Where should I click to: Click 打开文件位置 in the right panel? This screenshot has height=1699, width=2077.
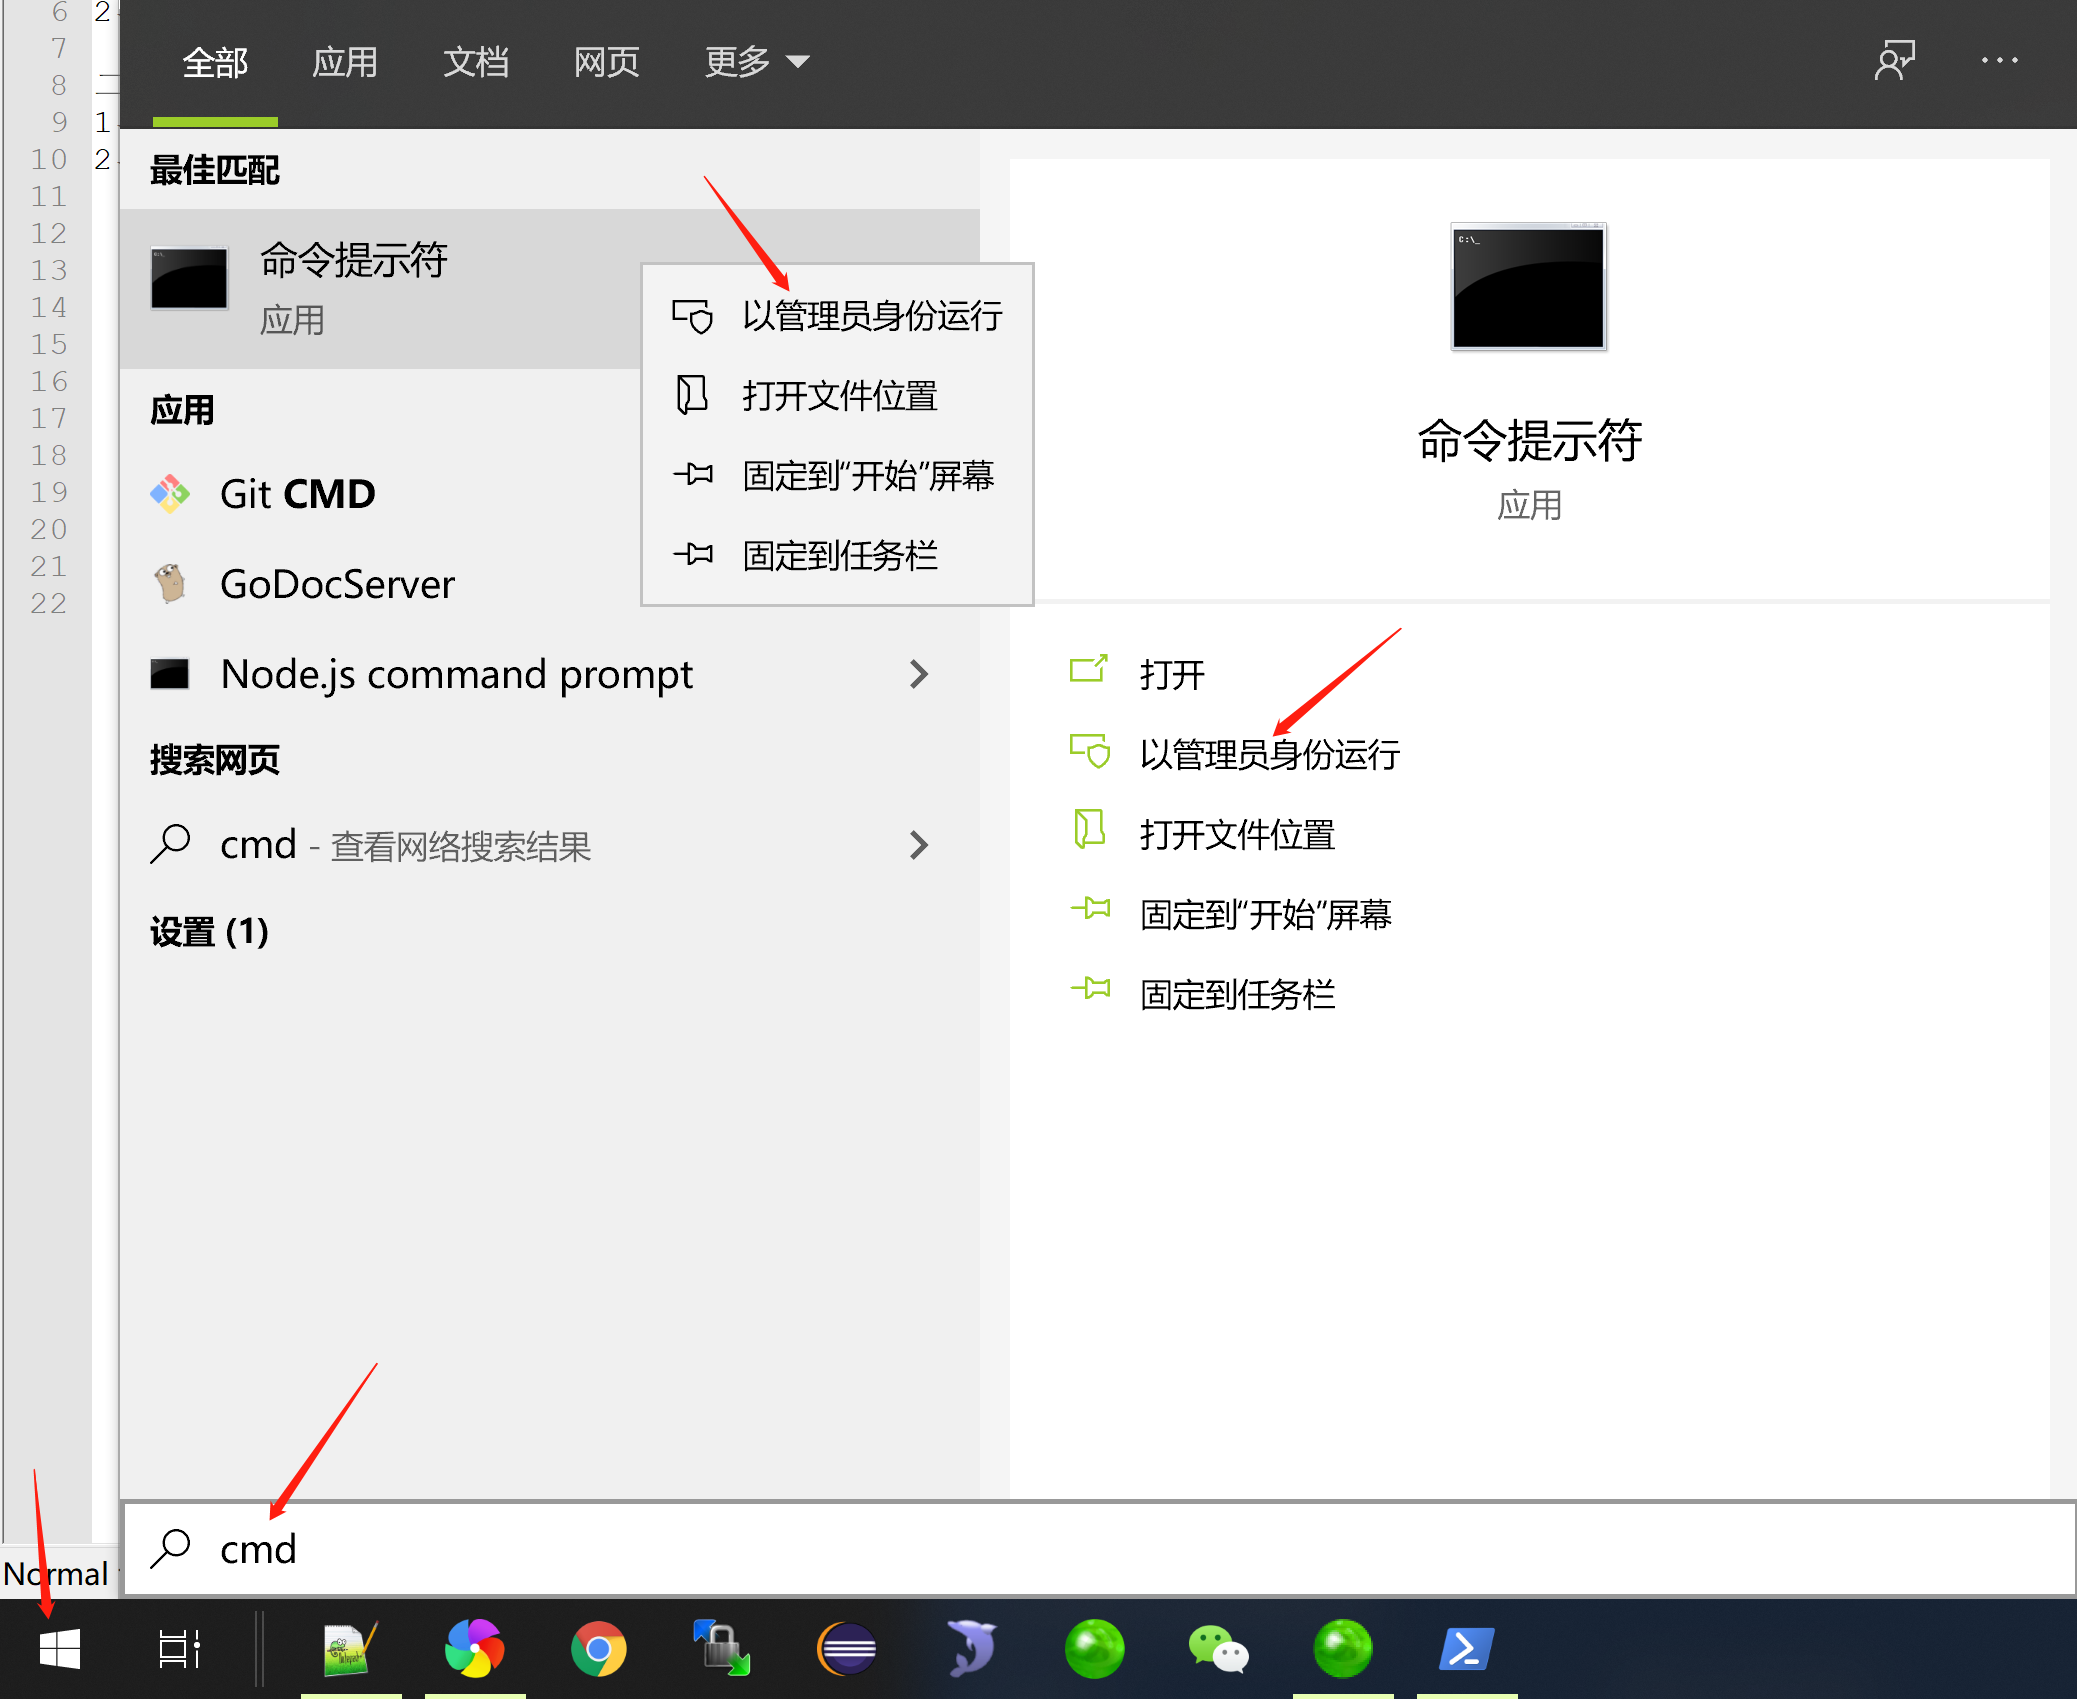click(1238, 834)
